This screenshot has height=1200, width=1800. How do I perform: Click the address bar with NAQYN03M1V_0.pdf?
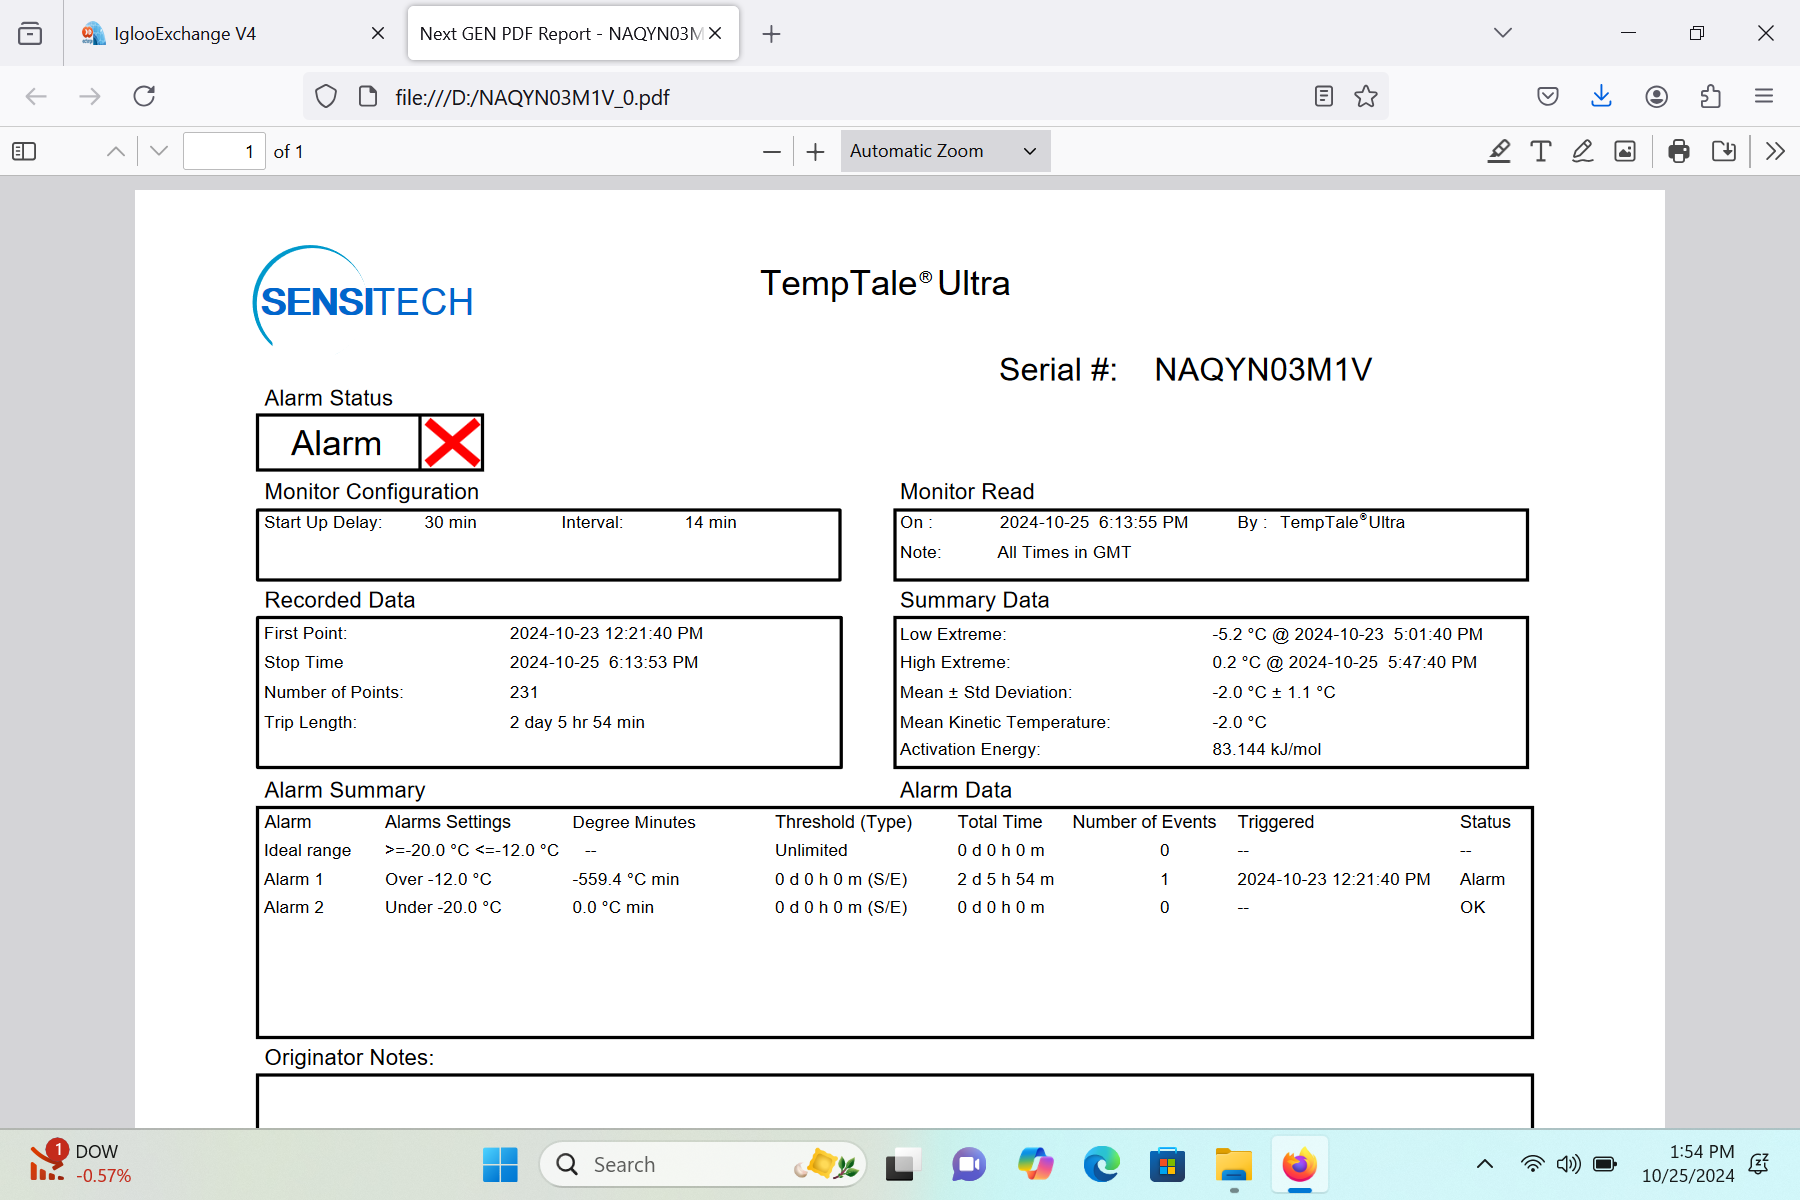845,97
